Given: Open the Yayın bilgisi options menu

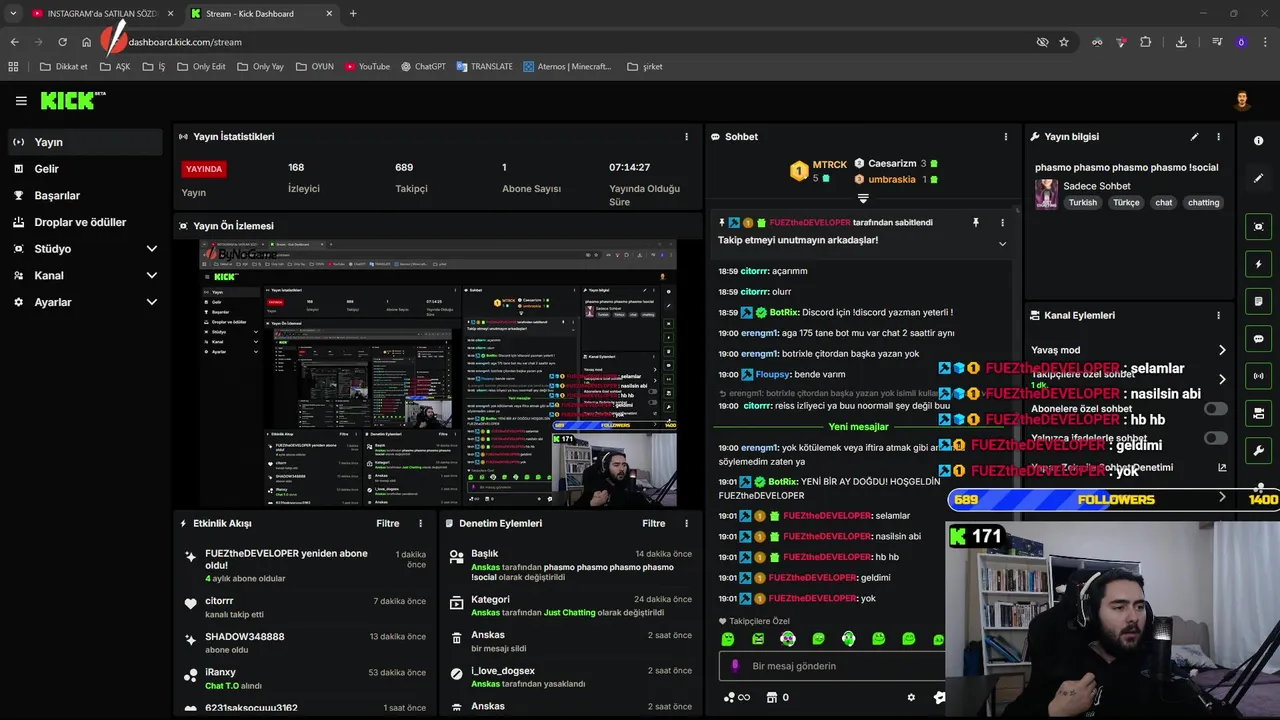Looking at the screenshot, I should tap(1218, 137).
